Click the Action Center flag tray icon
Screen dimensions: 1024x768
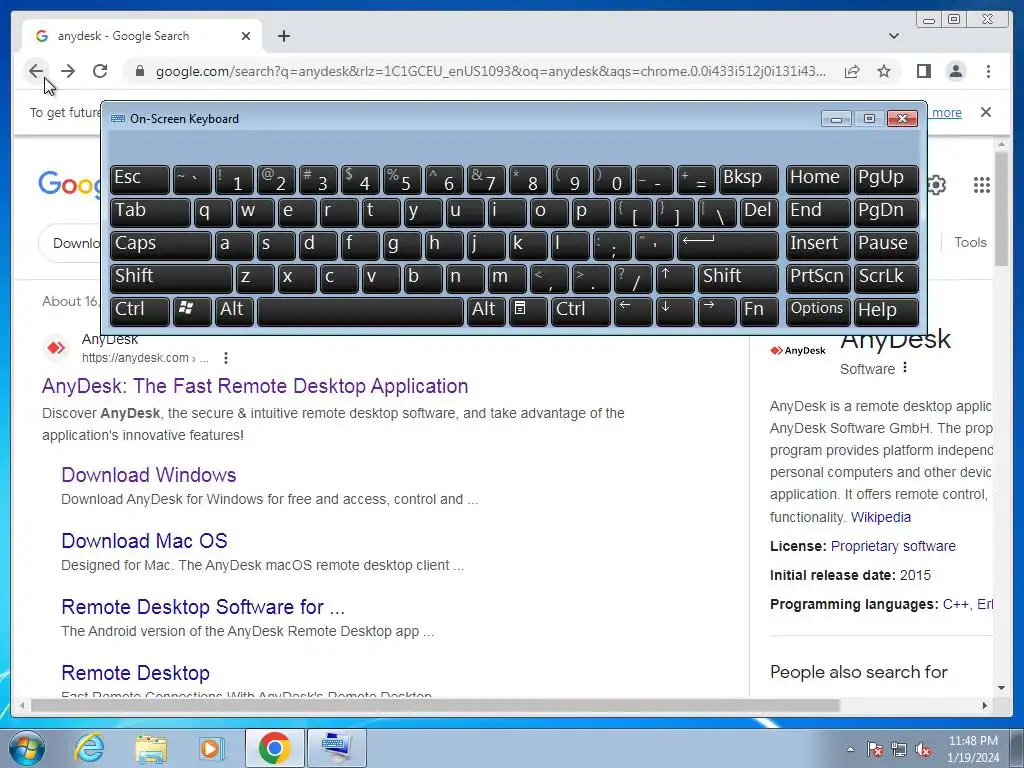click(x=874, y=750)
